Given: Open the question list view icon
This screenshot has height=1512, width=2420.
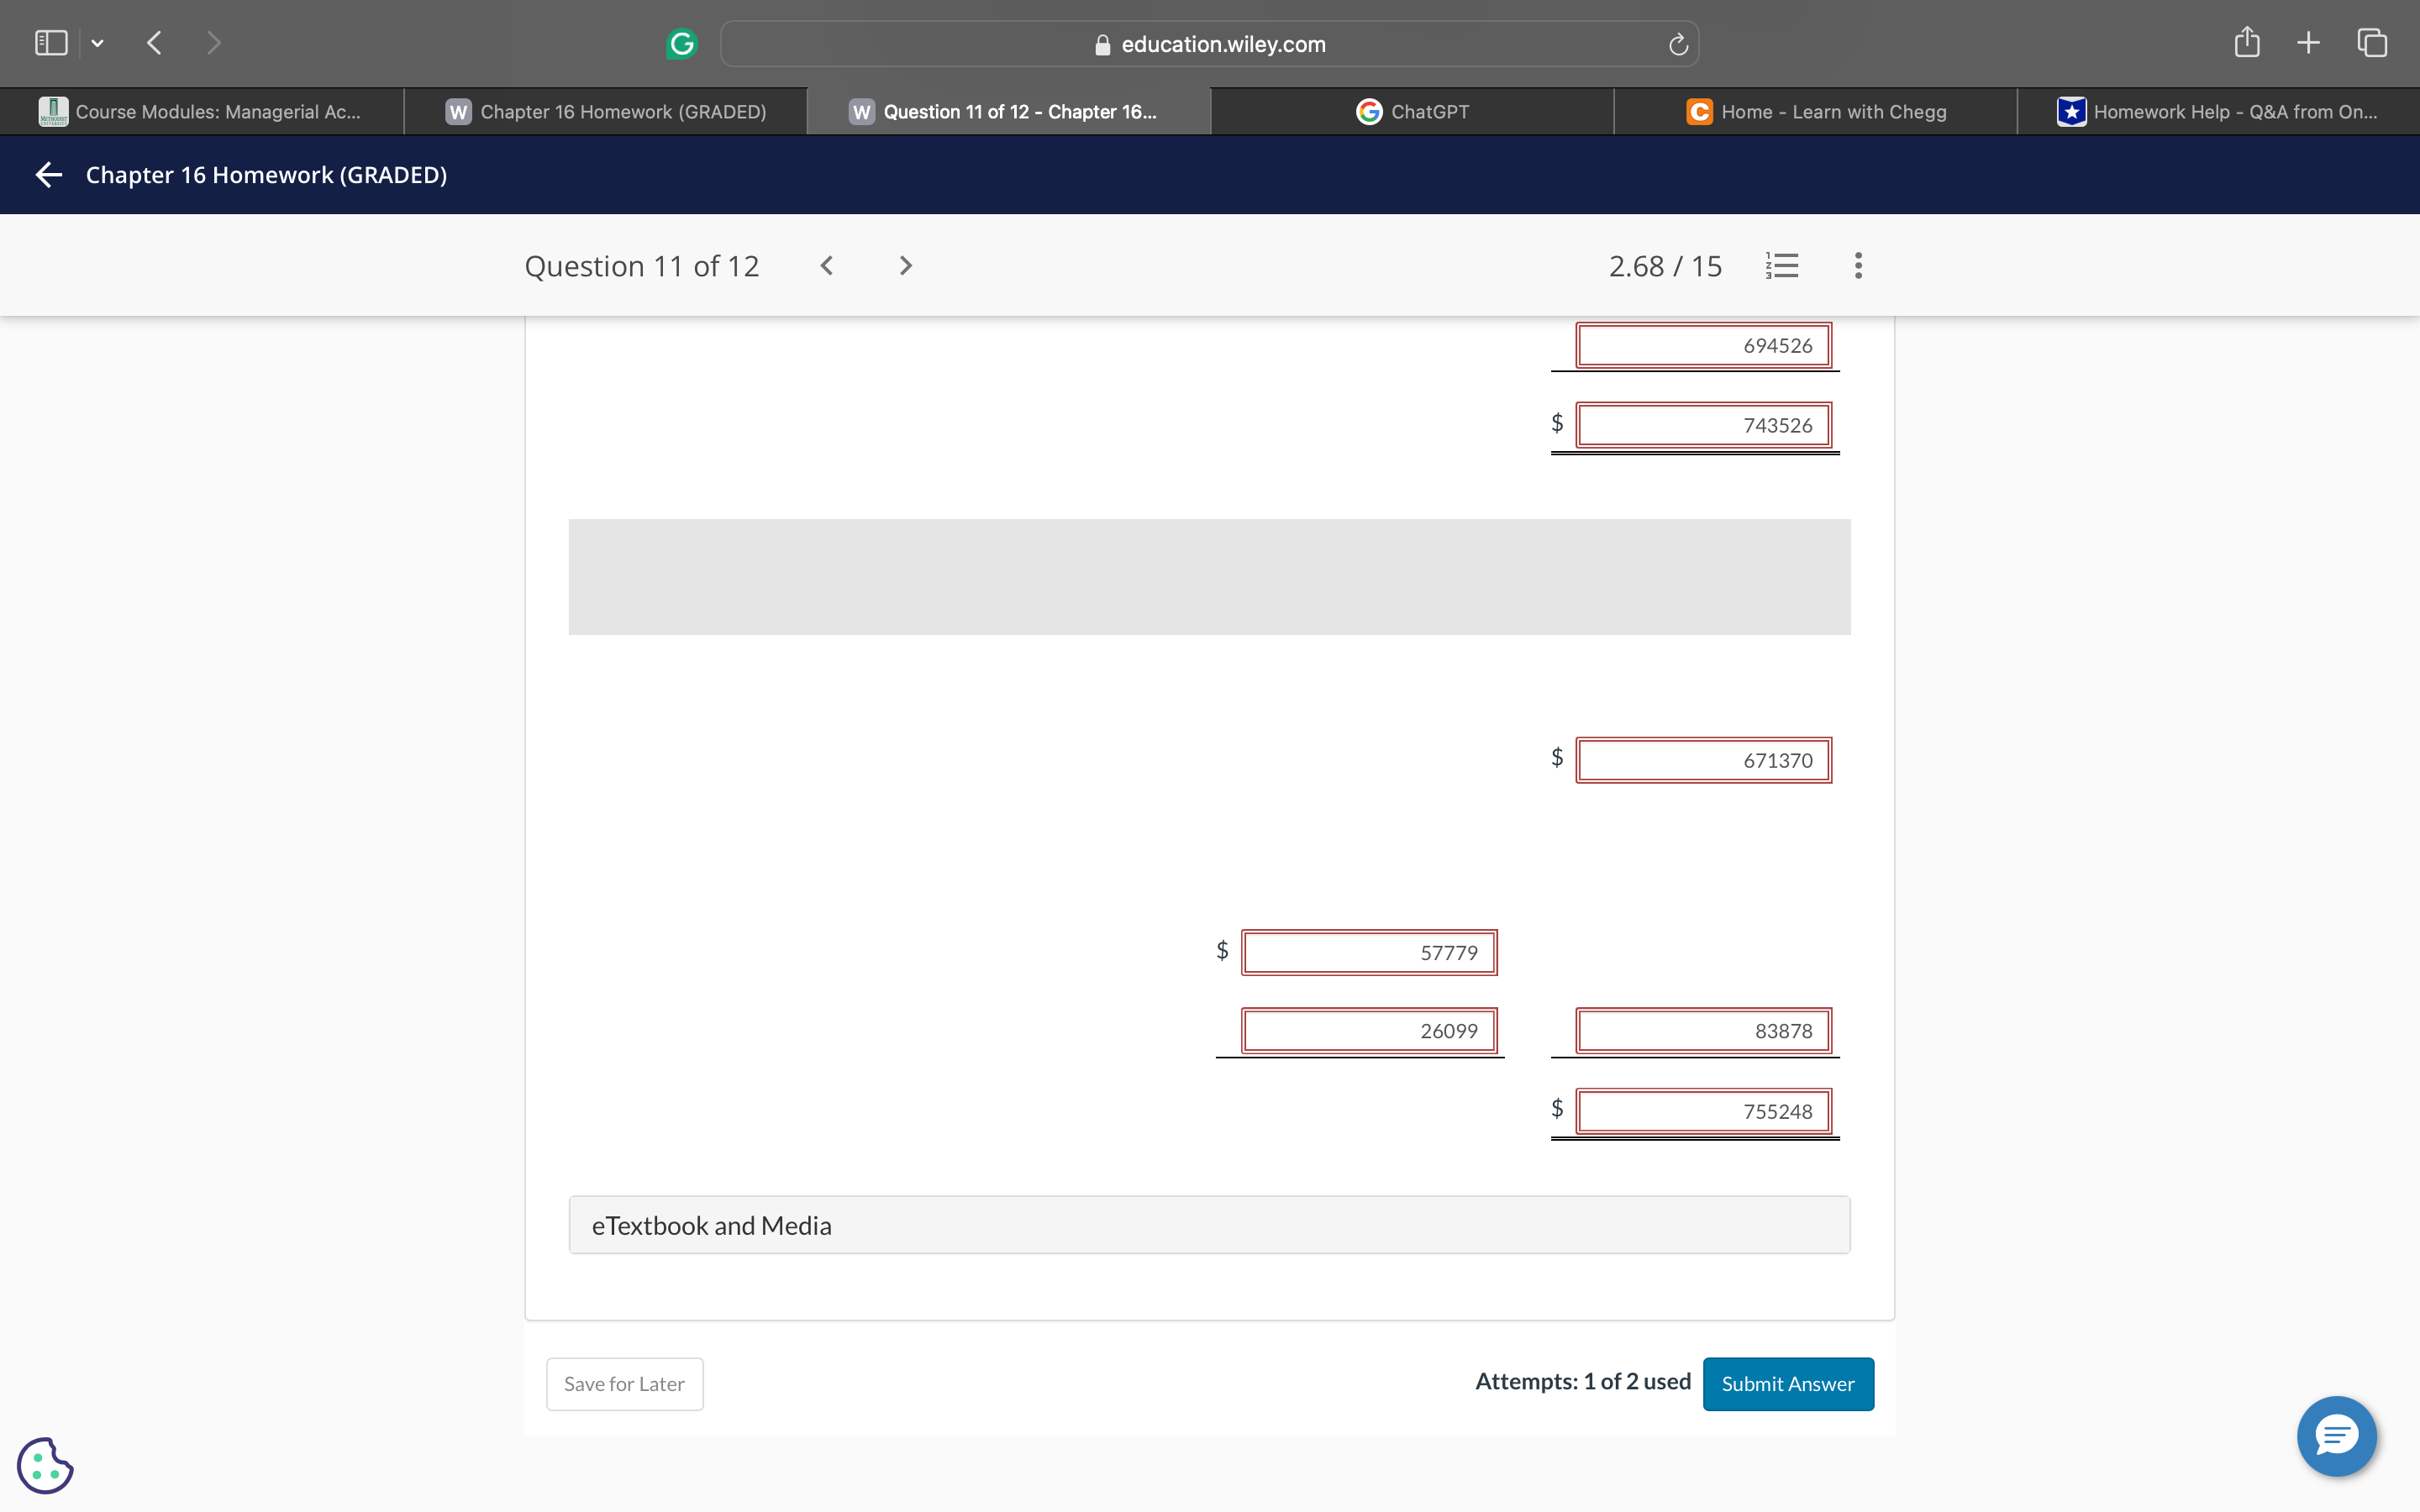Looking at the screenshot, I should 1782,265.
